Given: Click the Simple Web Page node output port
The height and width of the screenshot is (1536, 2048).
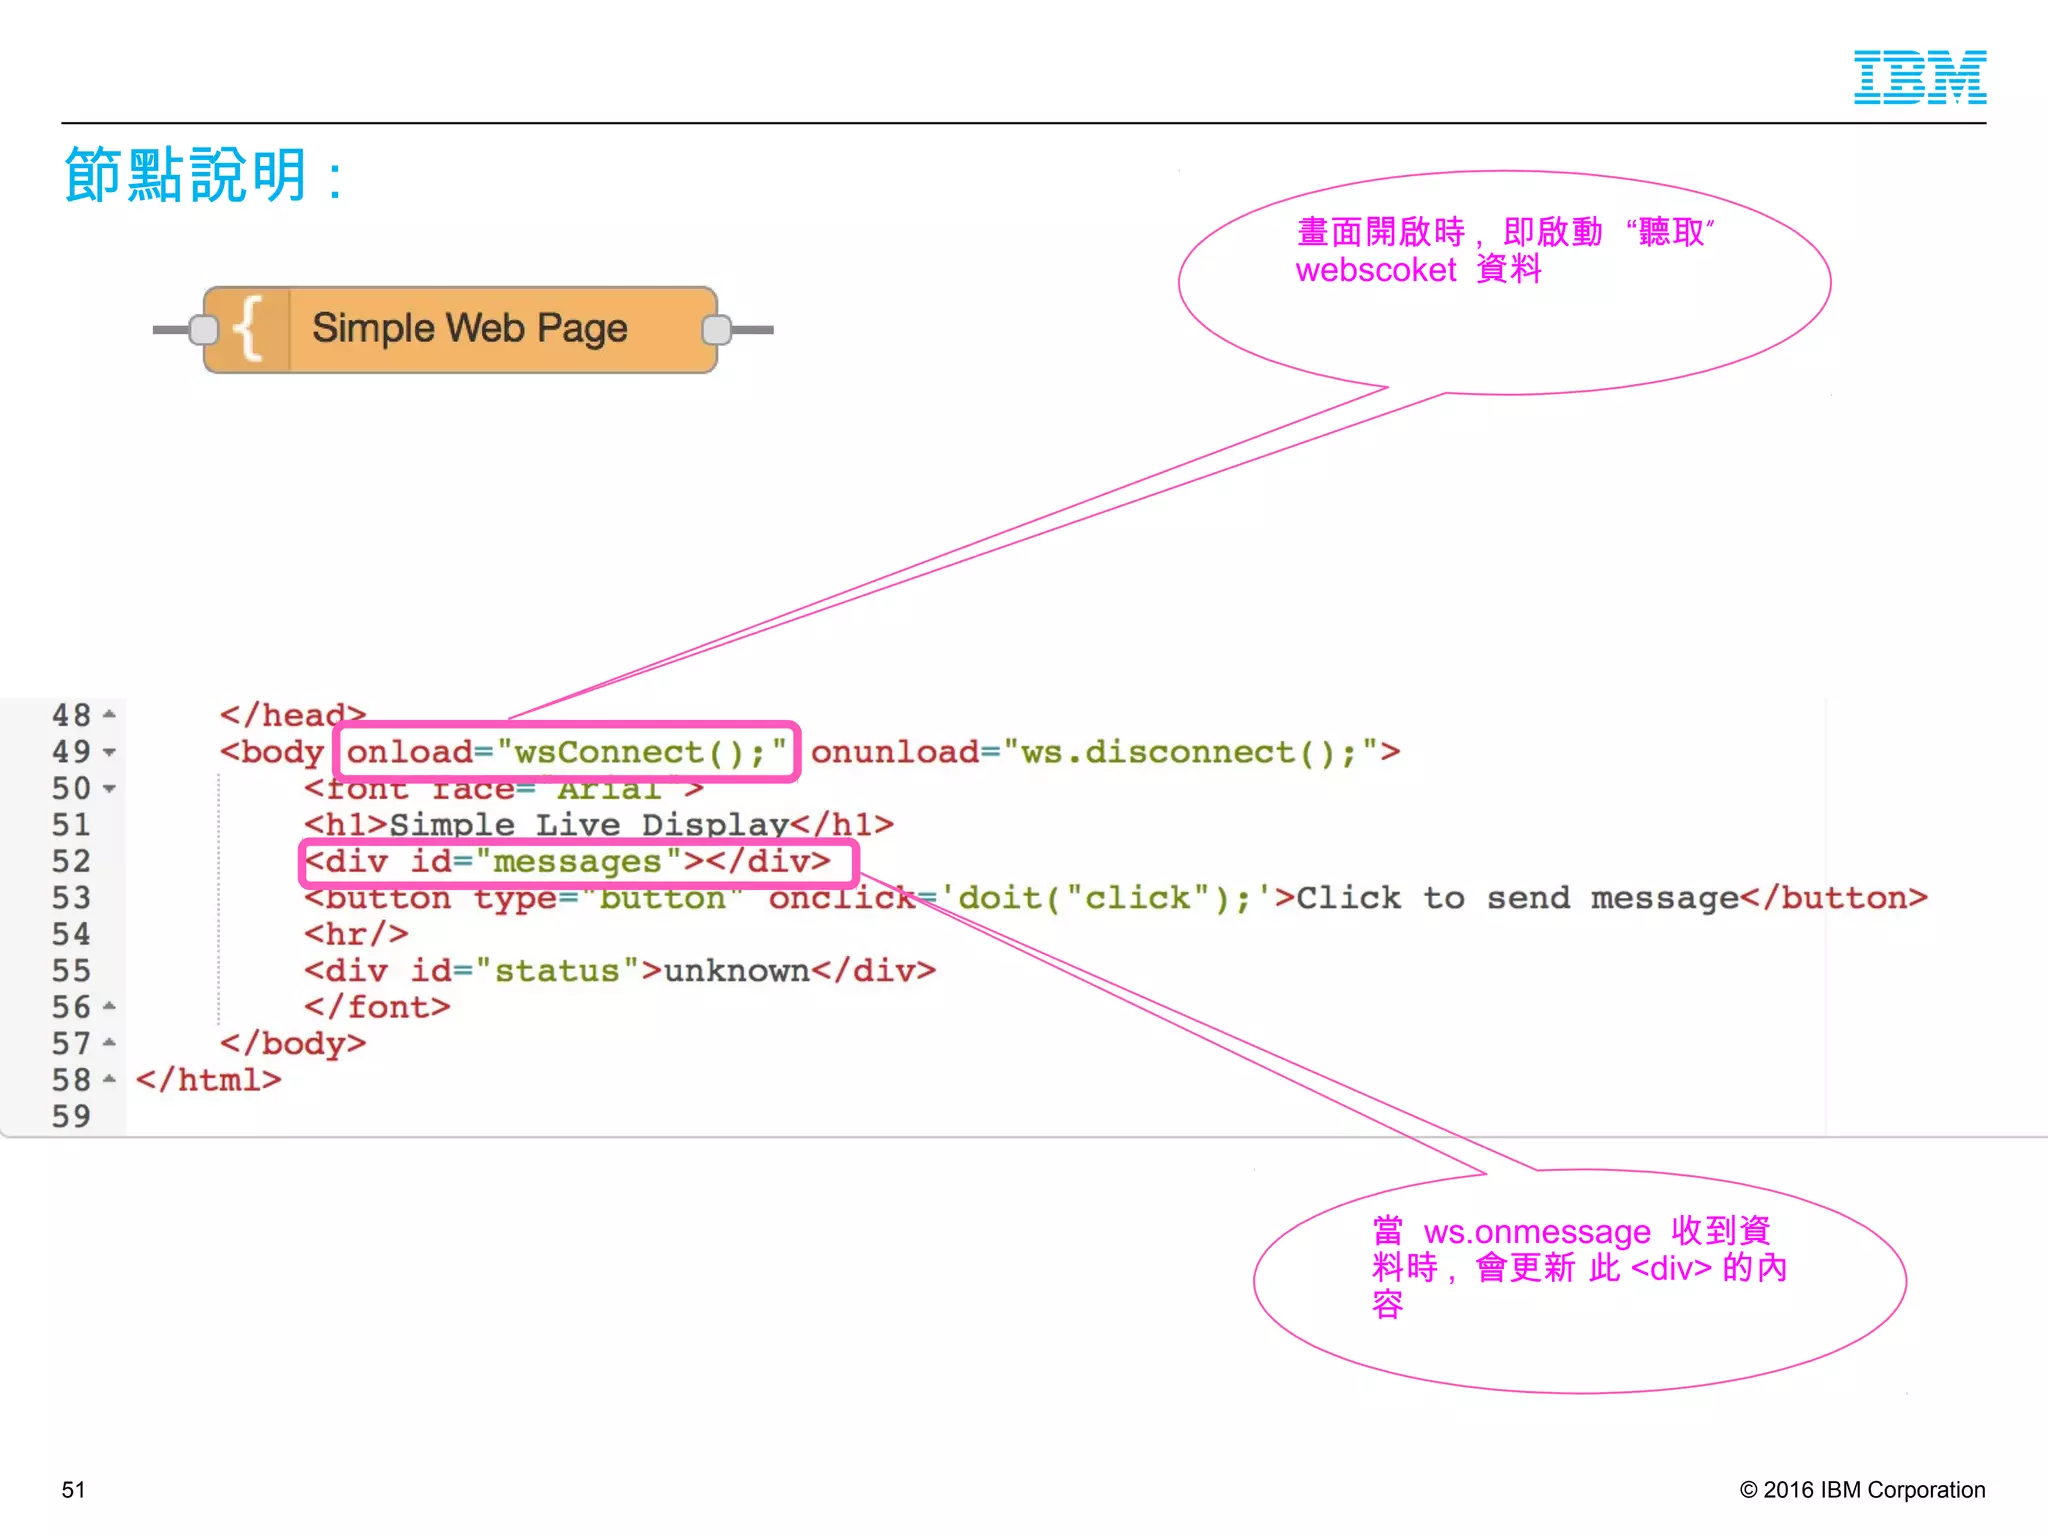Looking at the screenshot, I should click(x=716, y=329).
